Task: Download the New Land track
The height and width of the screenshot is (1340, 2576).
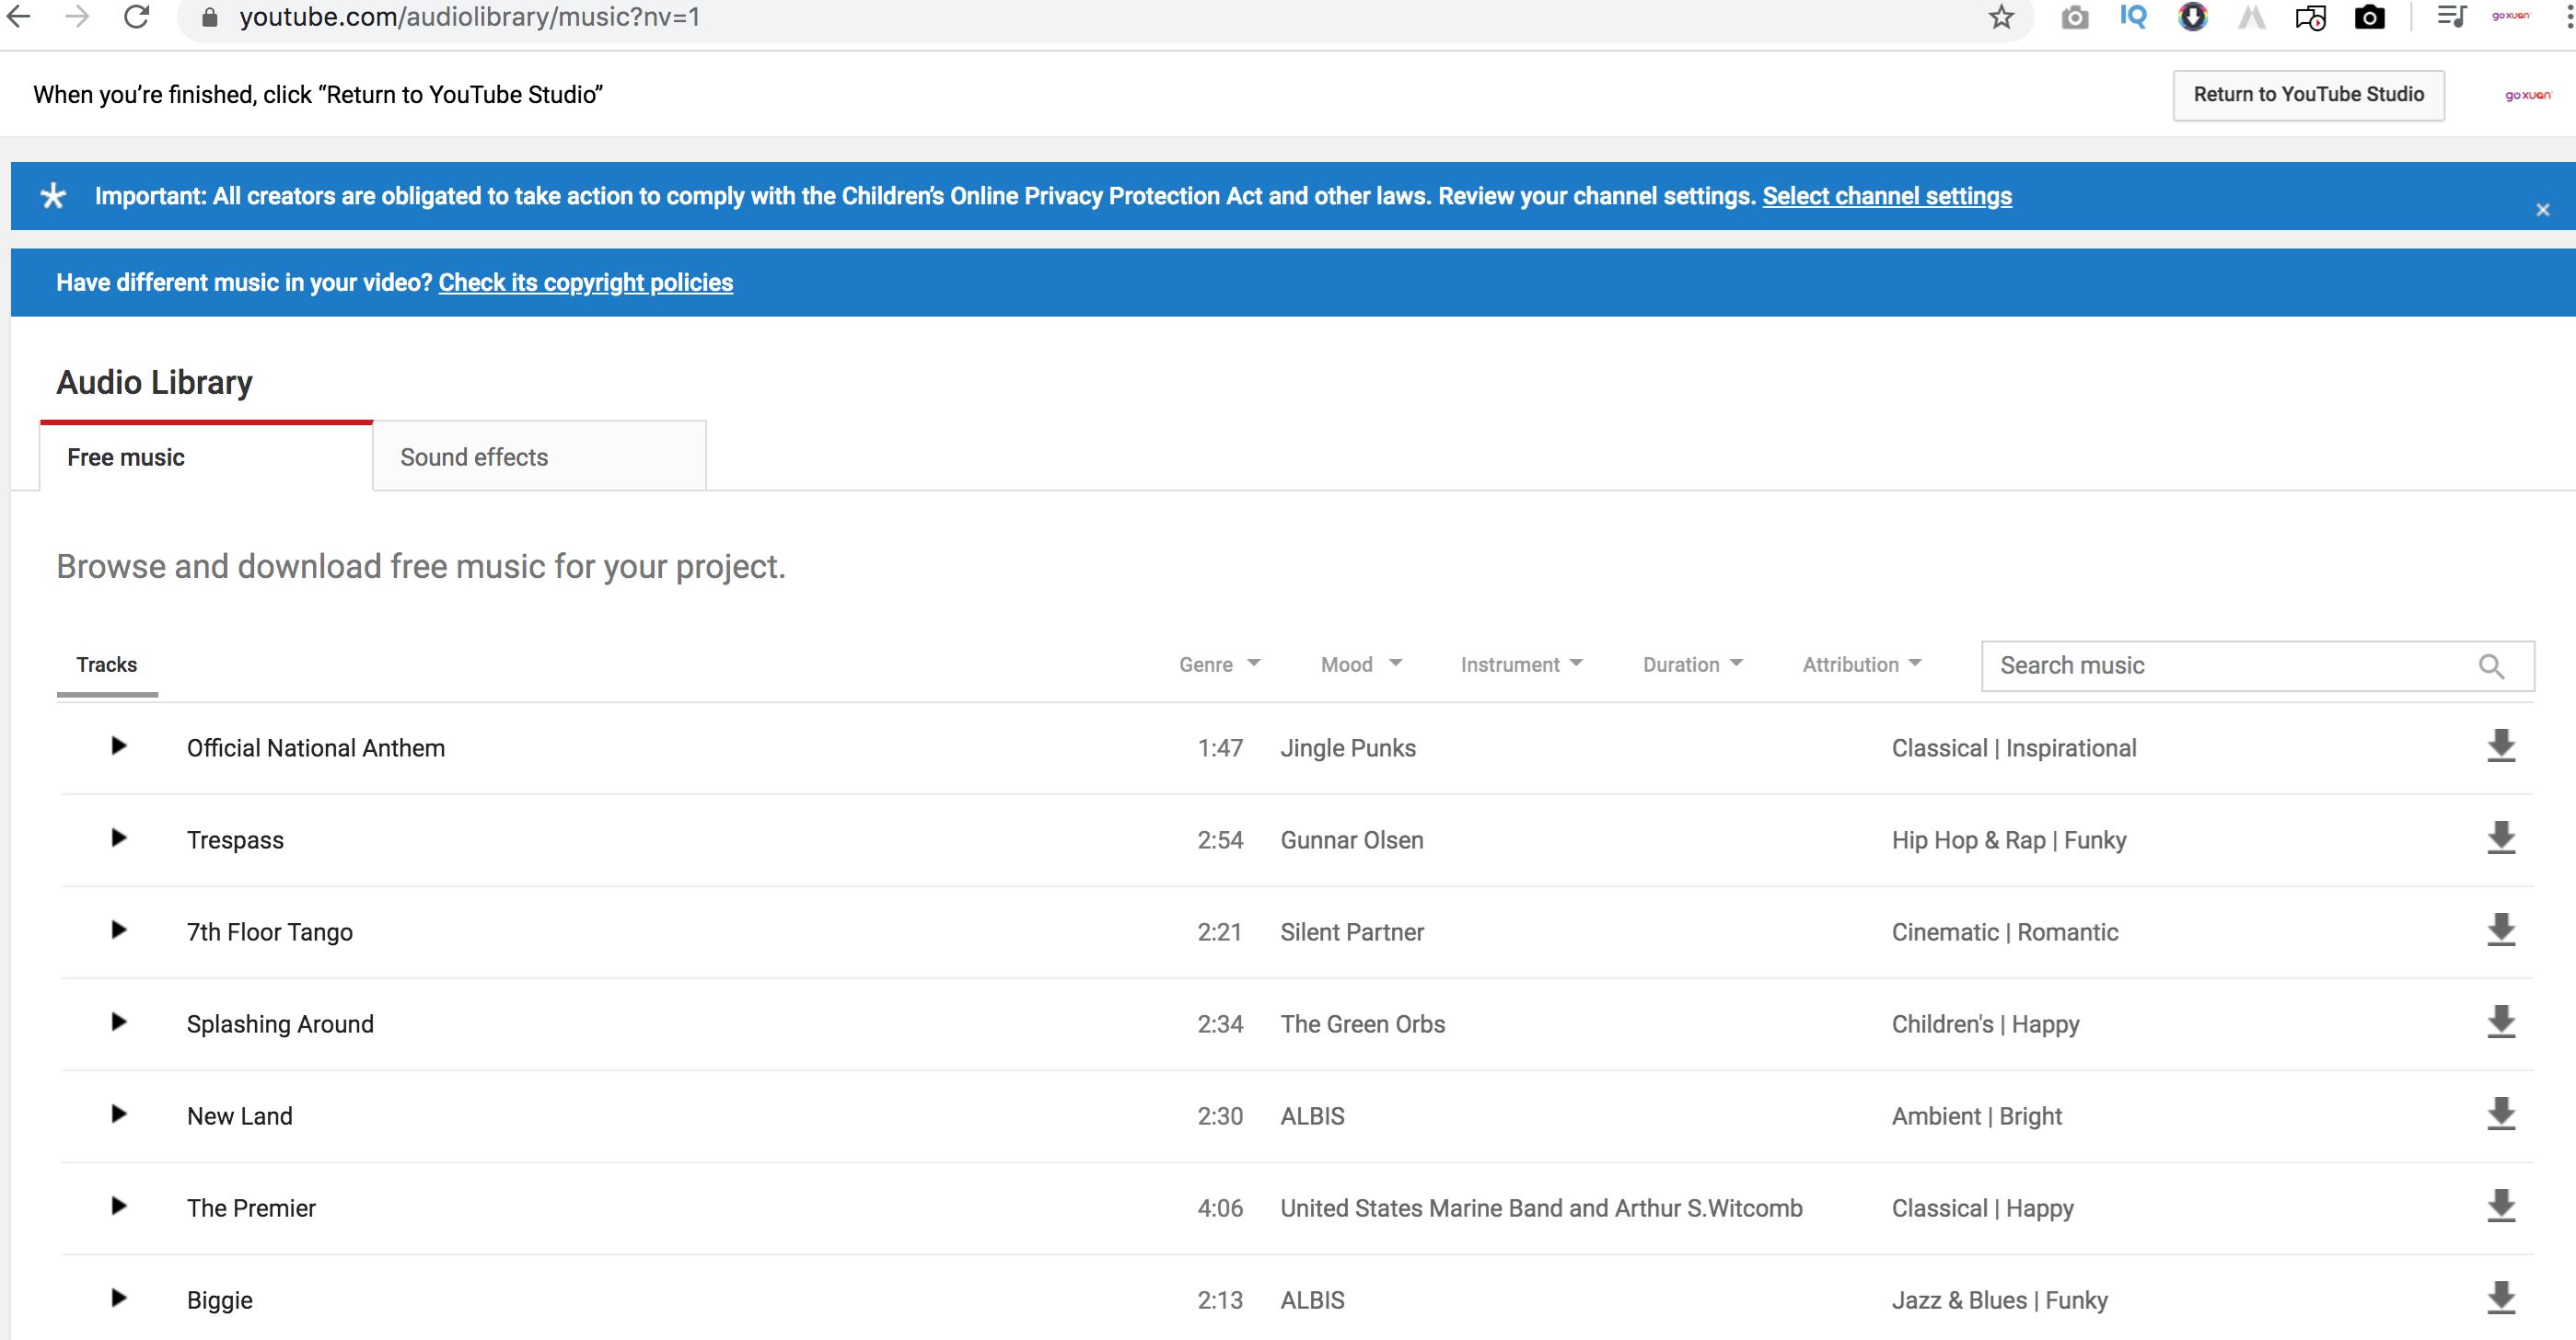Action: point(2500,1114)
